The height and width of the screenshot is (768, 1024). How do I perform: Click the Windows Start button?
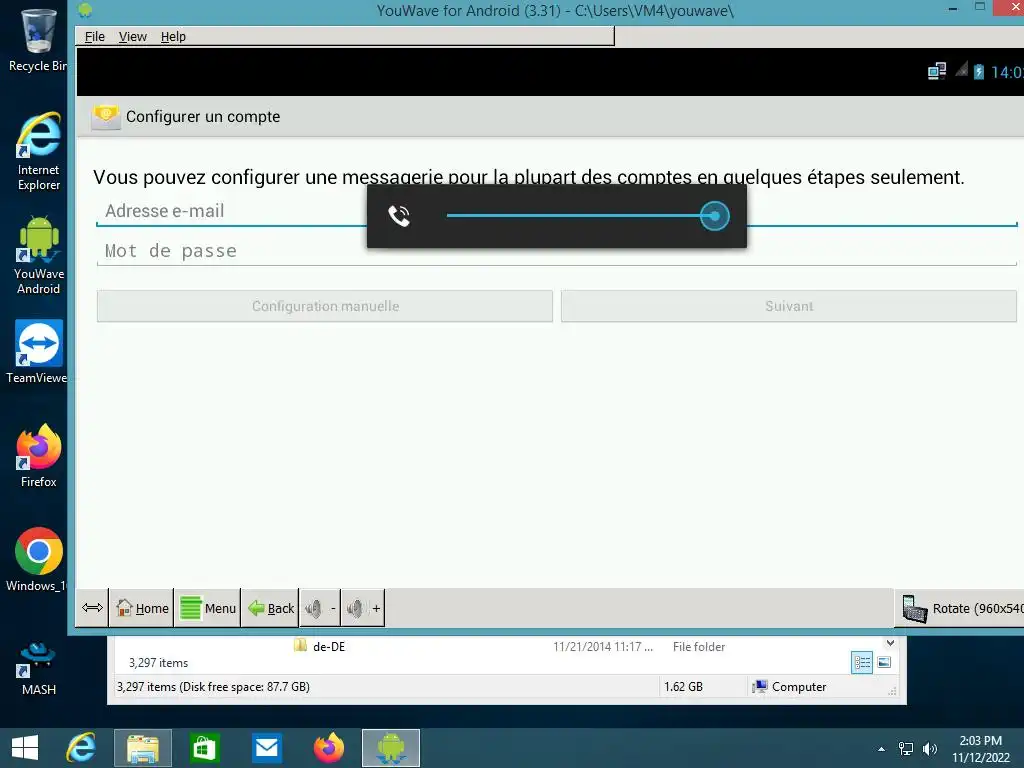tap(25, 748)
